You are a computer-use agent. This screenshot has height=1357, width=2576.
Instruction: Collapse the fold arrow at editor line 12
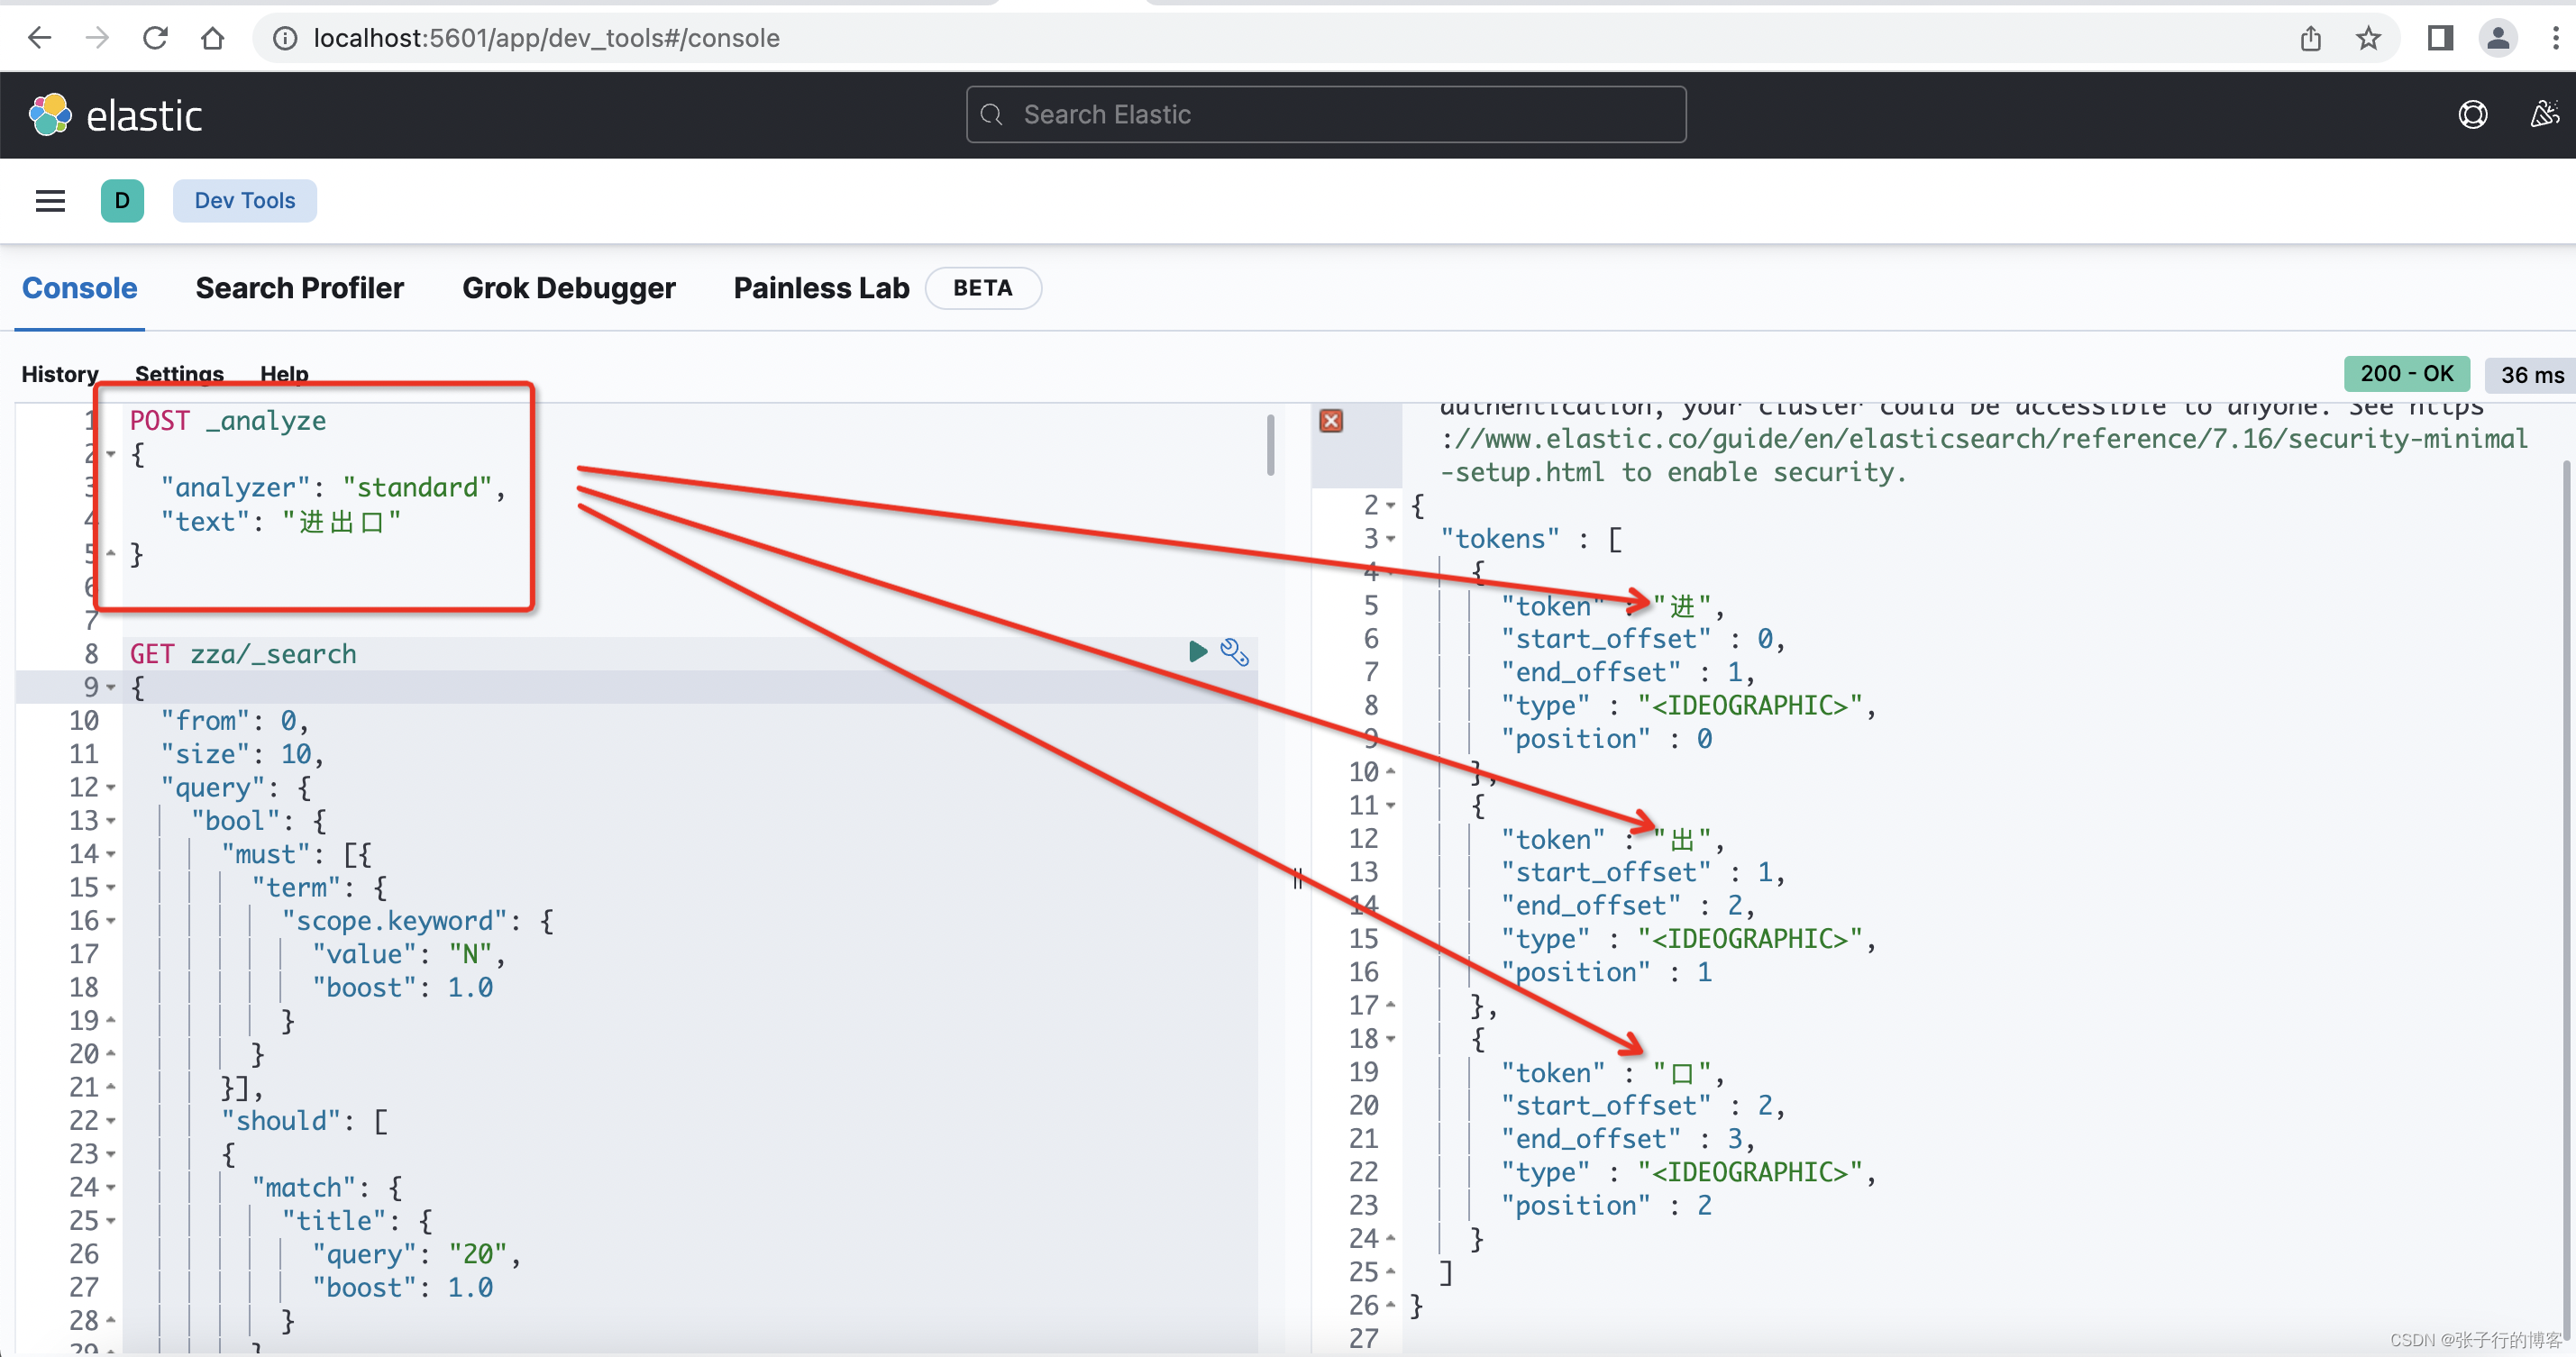(x=111, y=788)
